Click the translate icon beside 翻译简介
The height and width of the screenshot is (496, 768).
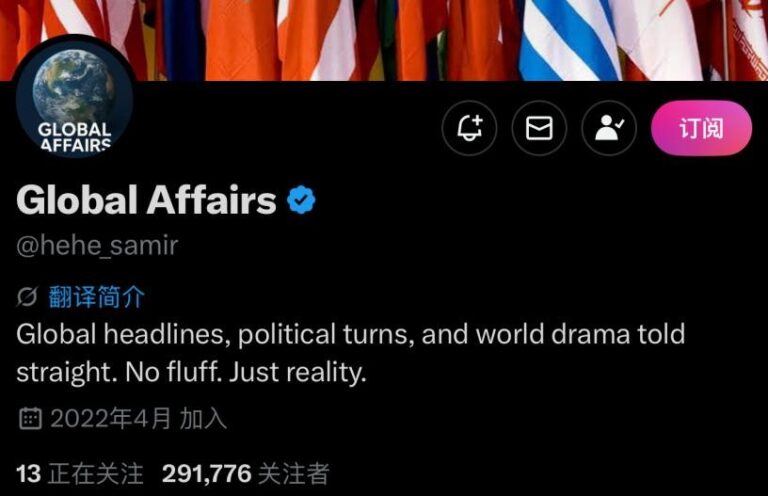[27, 297]
